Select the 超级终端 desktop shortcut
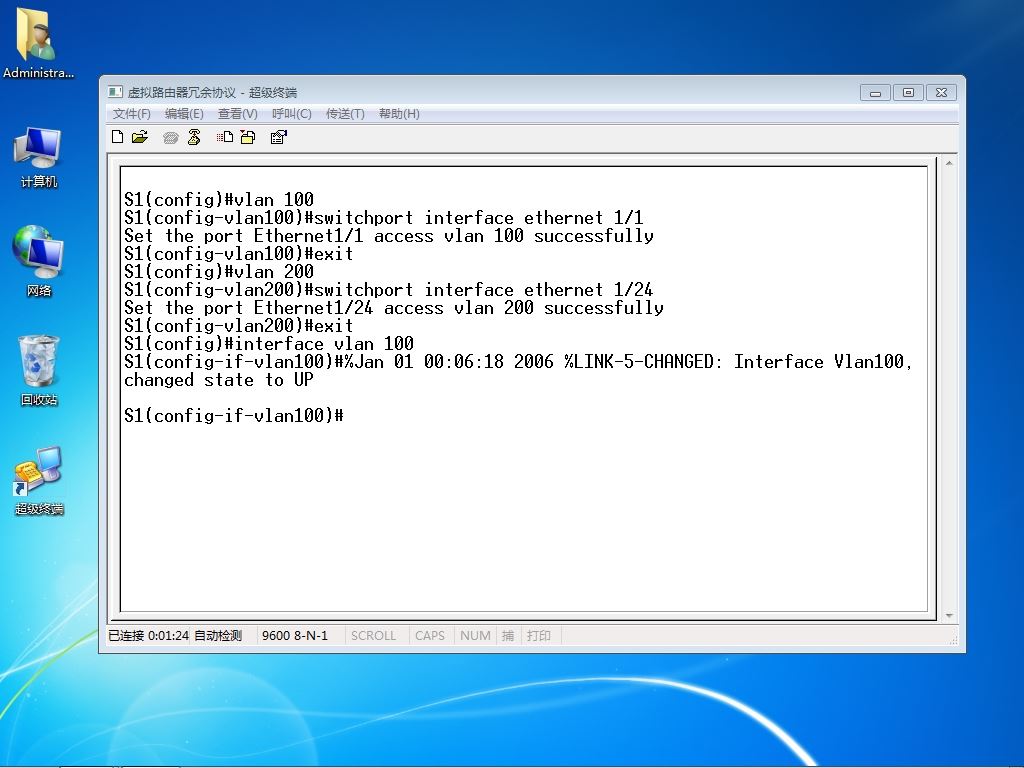The image size is (1024, 768). point(39,481)
